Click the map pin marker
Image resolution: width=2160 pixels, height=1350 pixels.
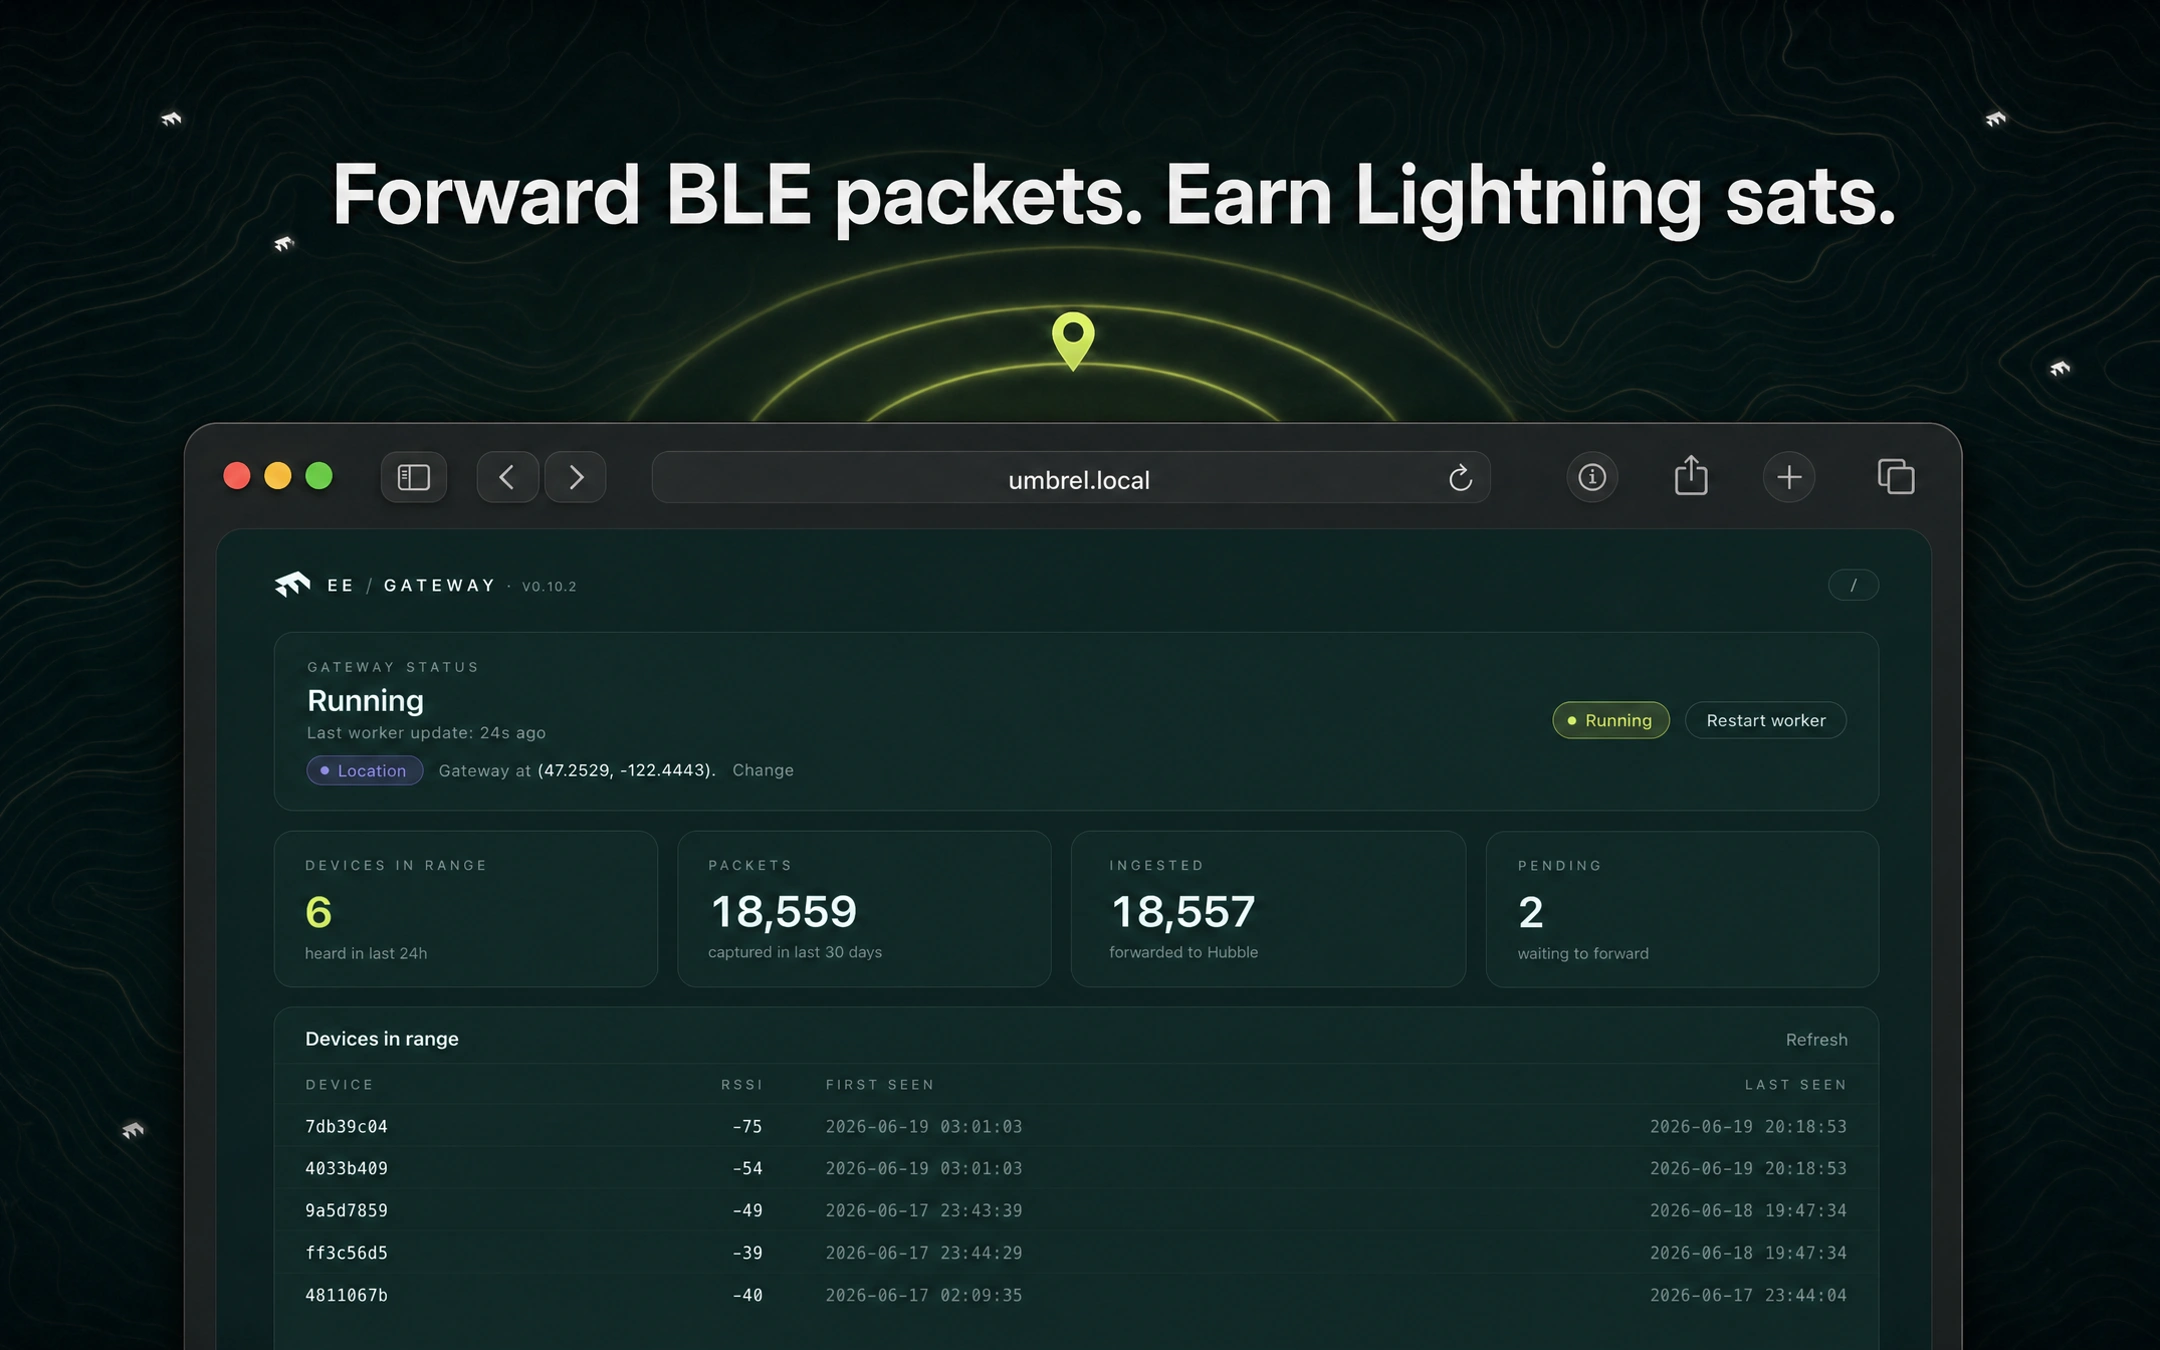tap(1073, 340)
